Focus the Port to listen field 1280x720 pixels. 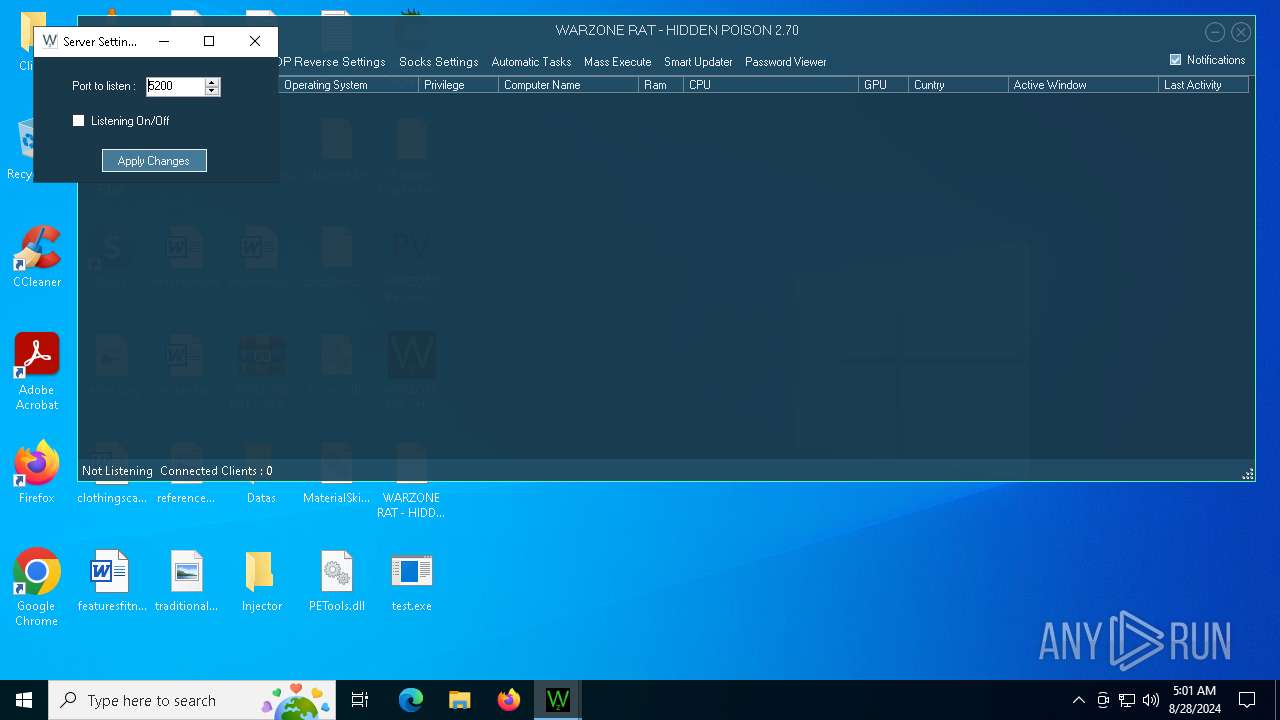[x=175, y=87]
